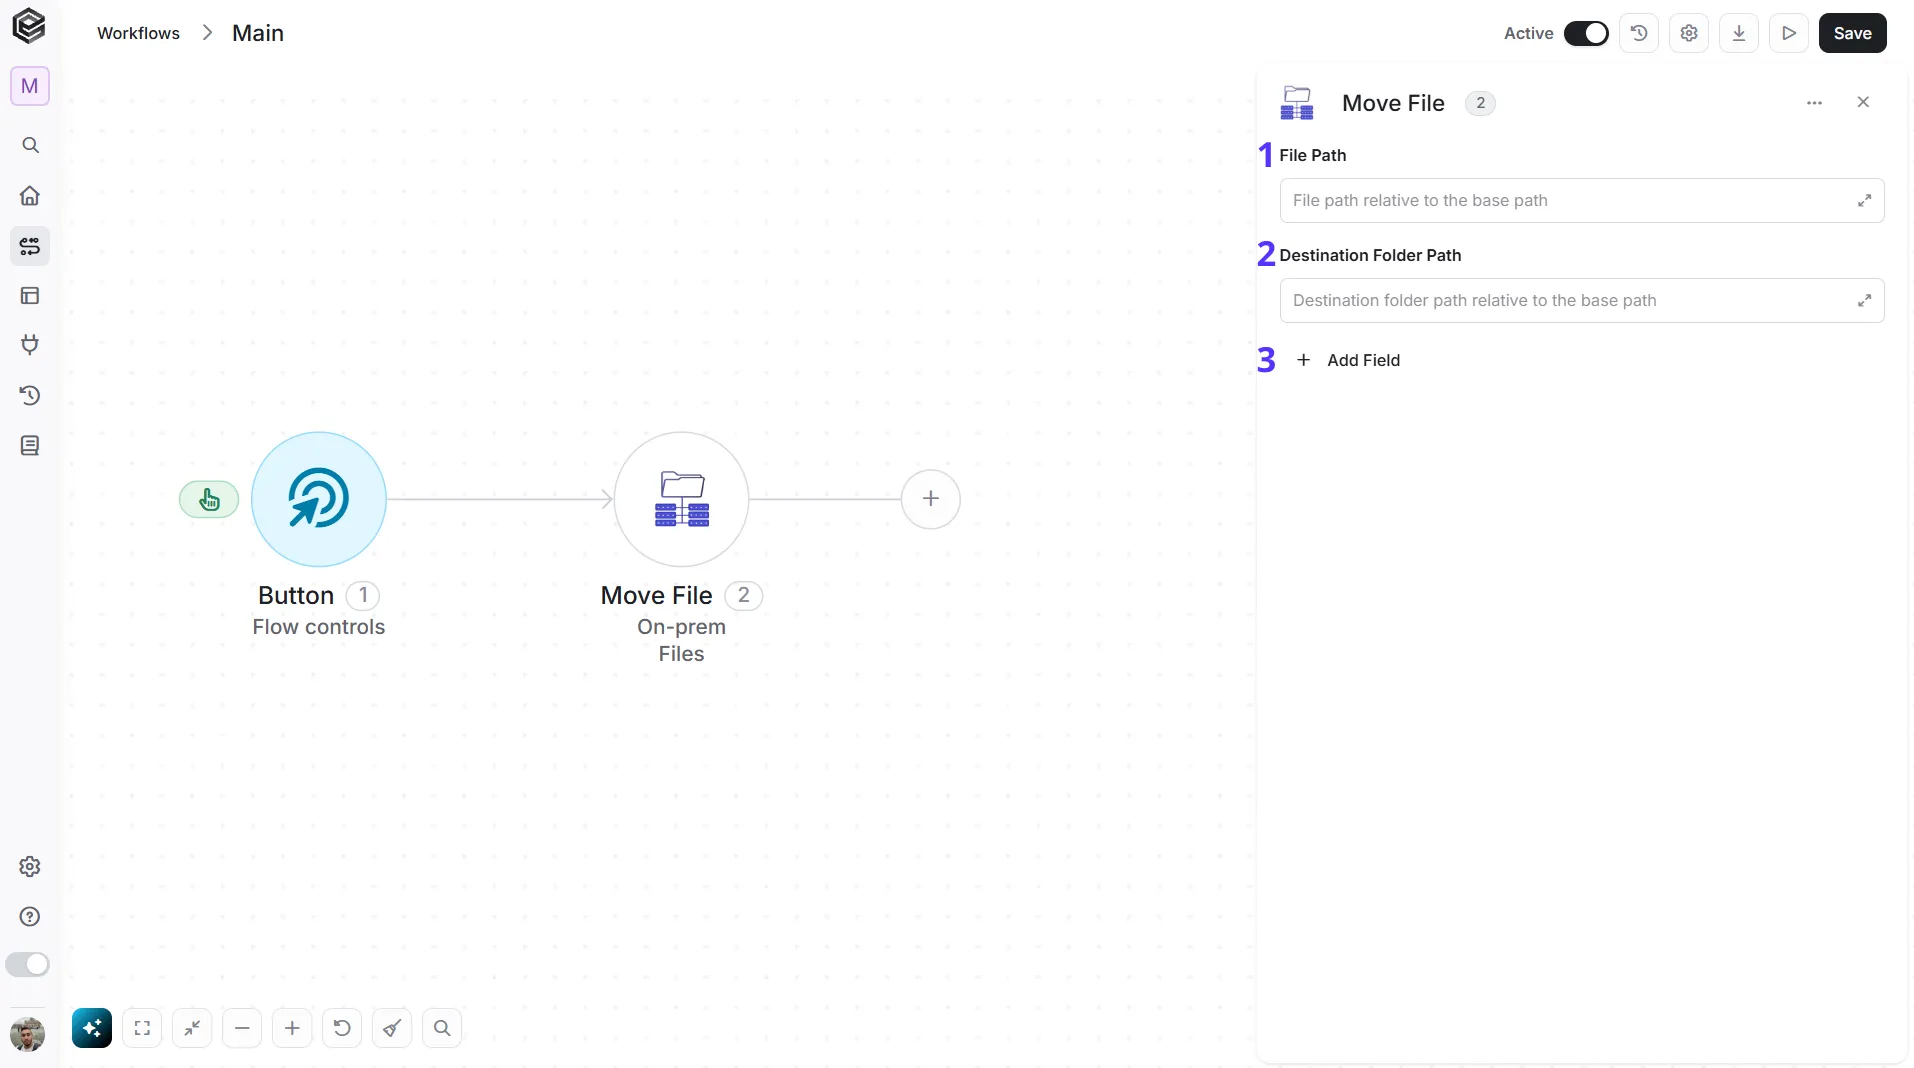Run the workflow with the play icon
1914x1068 pixels.
tap(1789, 33)
